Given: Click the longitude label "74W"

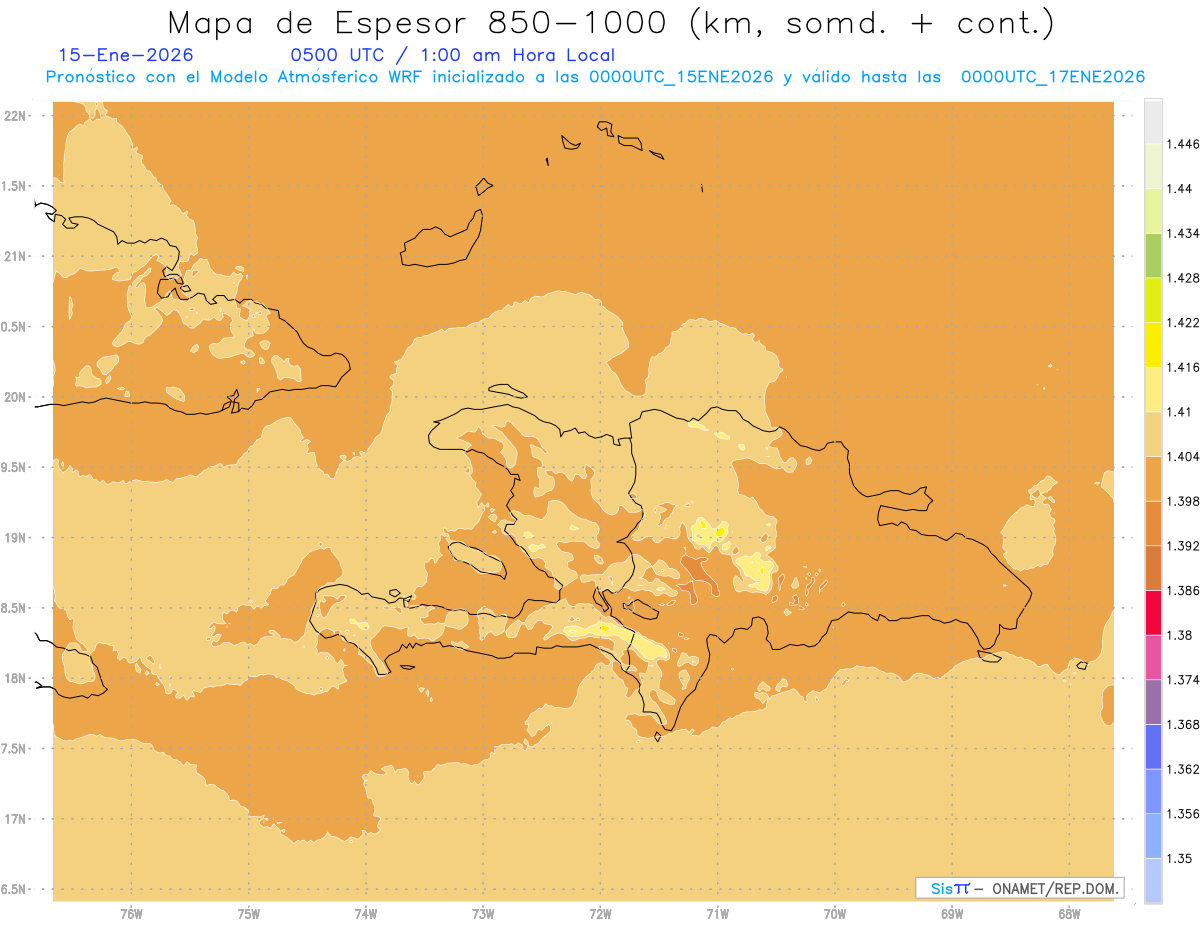Looking at the screenshot, I should tap(366, 914).
